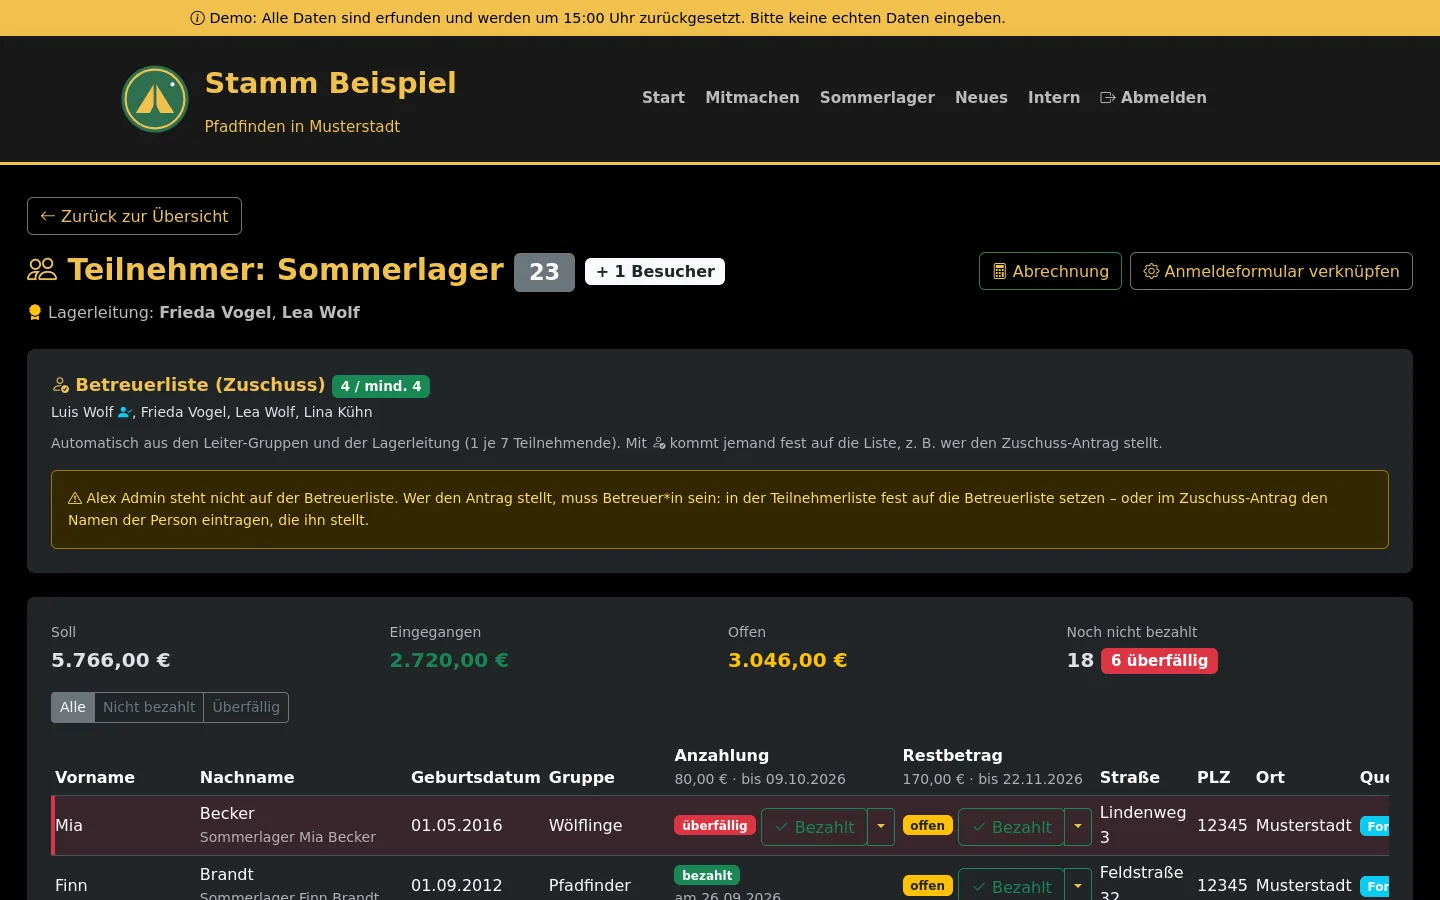Image resolution: width=1440 pixels, height=900 pixels.
Task: Click the Nachname column header
Action: 247,777
